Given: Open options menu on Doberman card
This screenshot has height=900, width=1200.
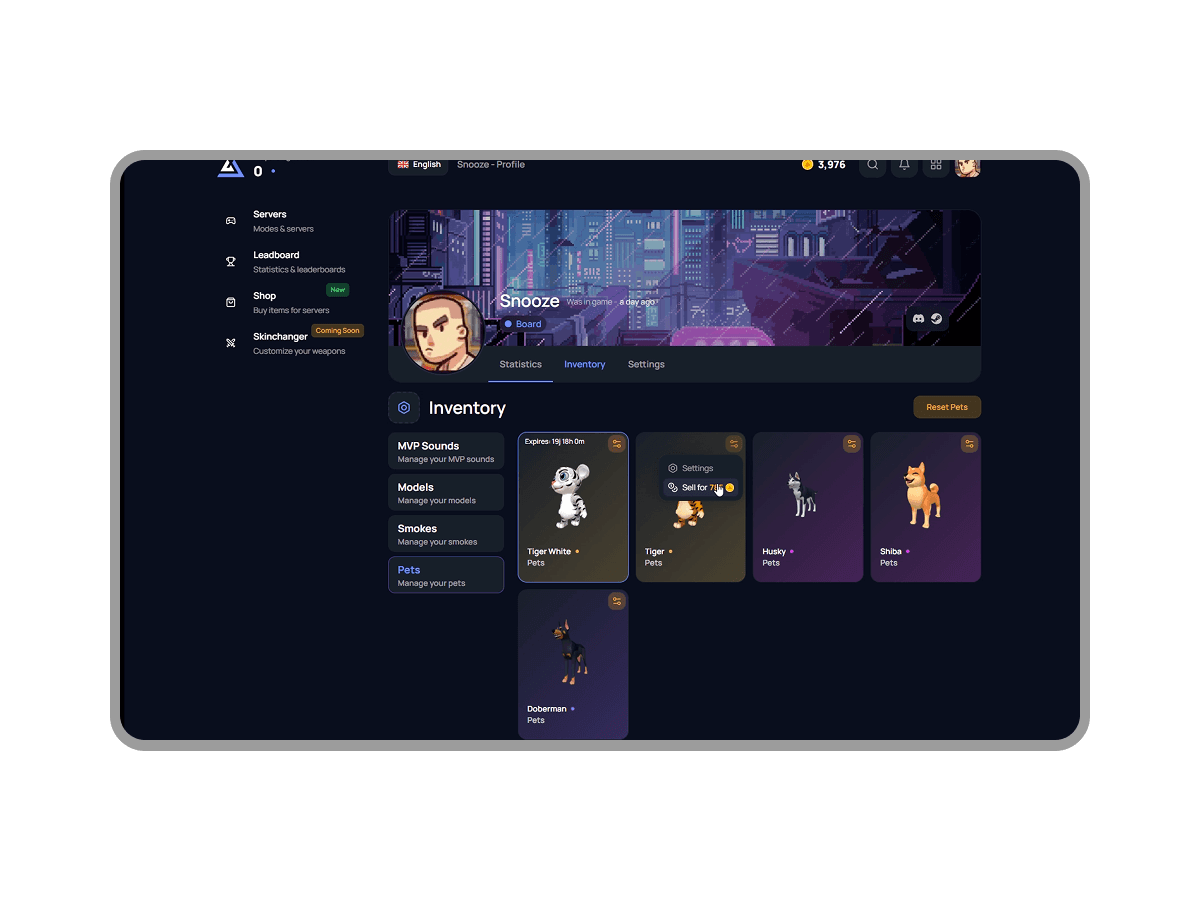Looking at the screenshot, I should (616, 601).
